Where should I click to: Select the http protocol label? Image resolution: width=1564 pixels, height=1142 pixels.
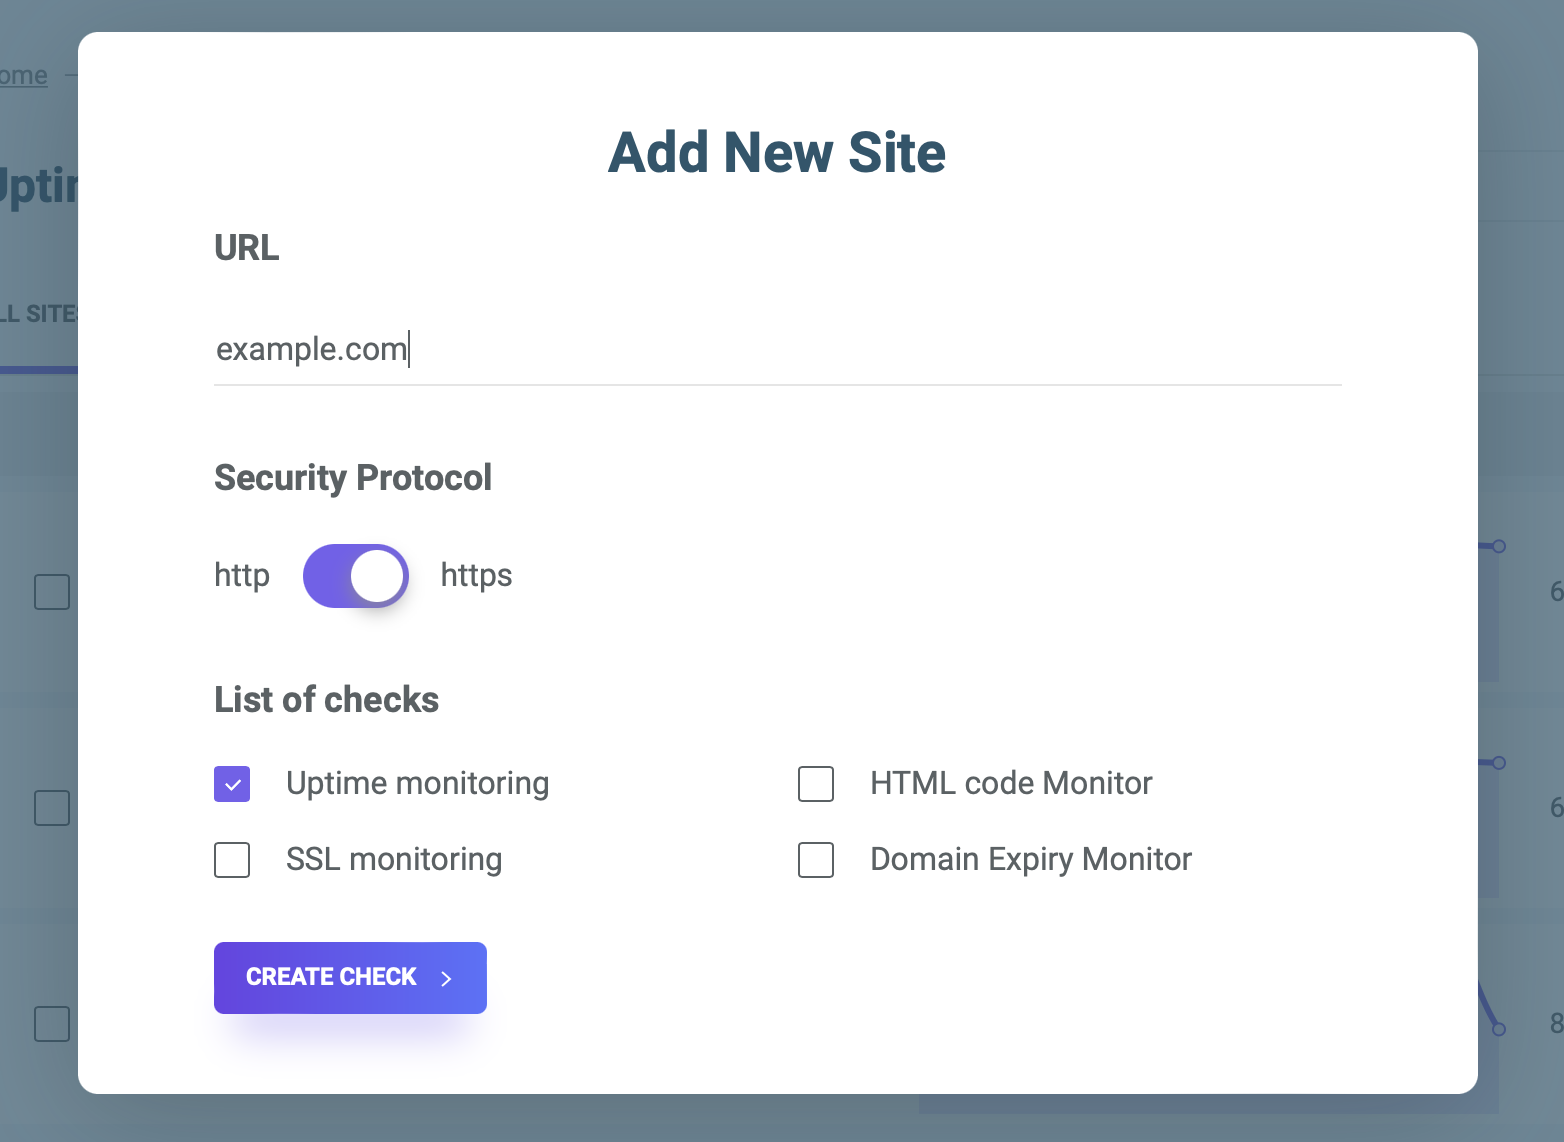coord(242,576)
